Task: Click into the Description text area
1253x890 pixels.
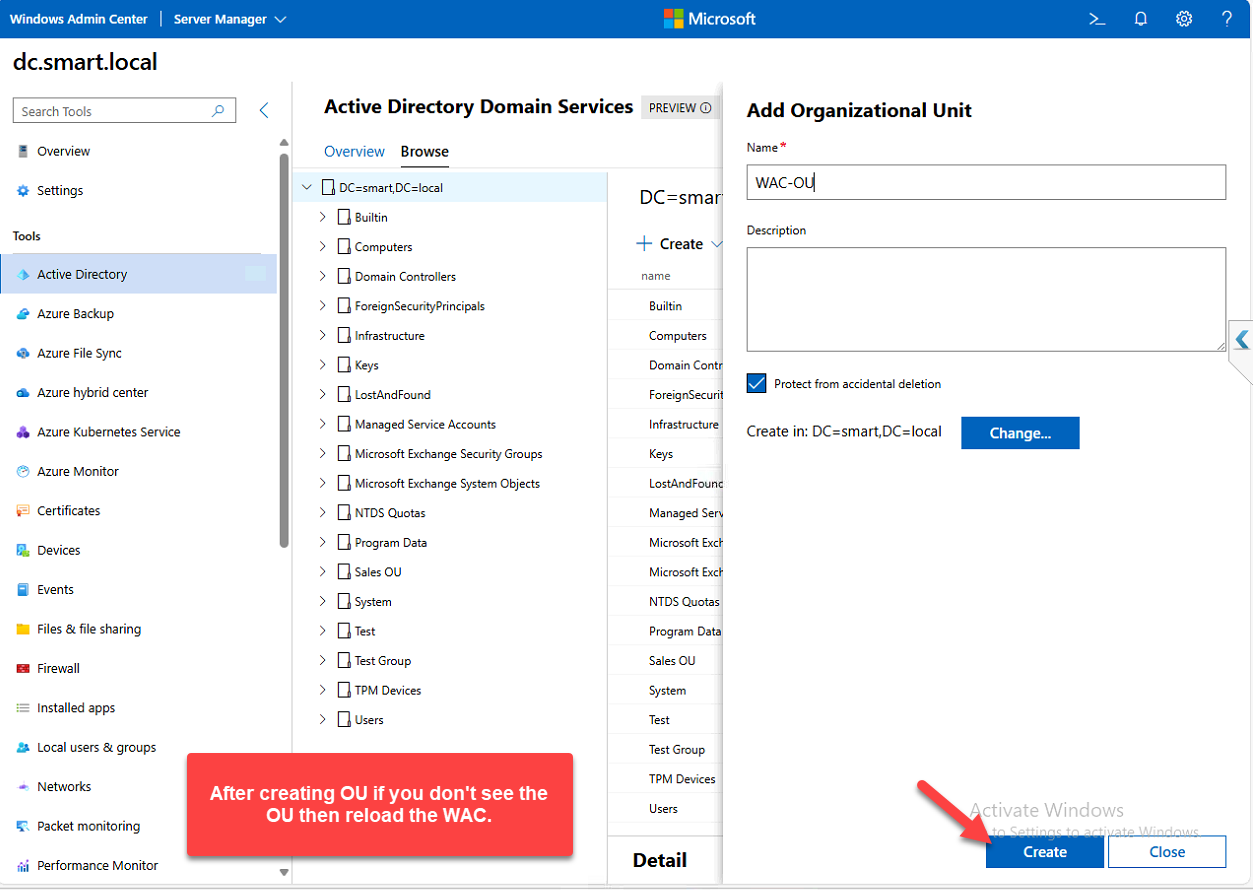Action: [x=986, y=299]
